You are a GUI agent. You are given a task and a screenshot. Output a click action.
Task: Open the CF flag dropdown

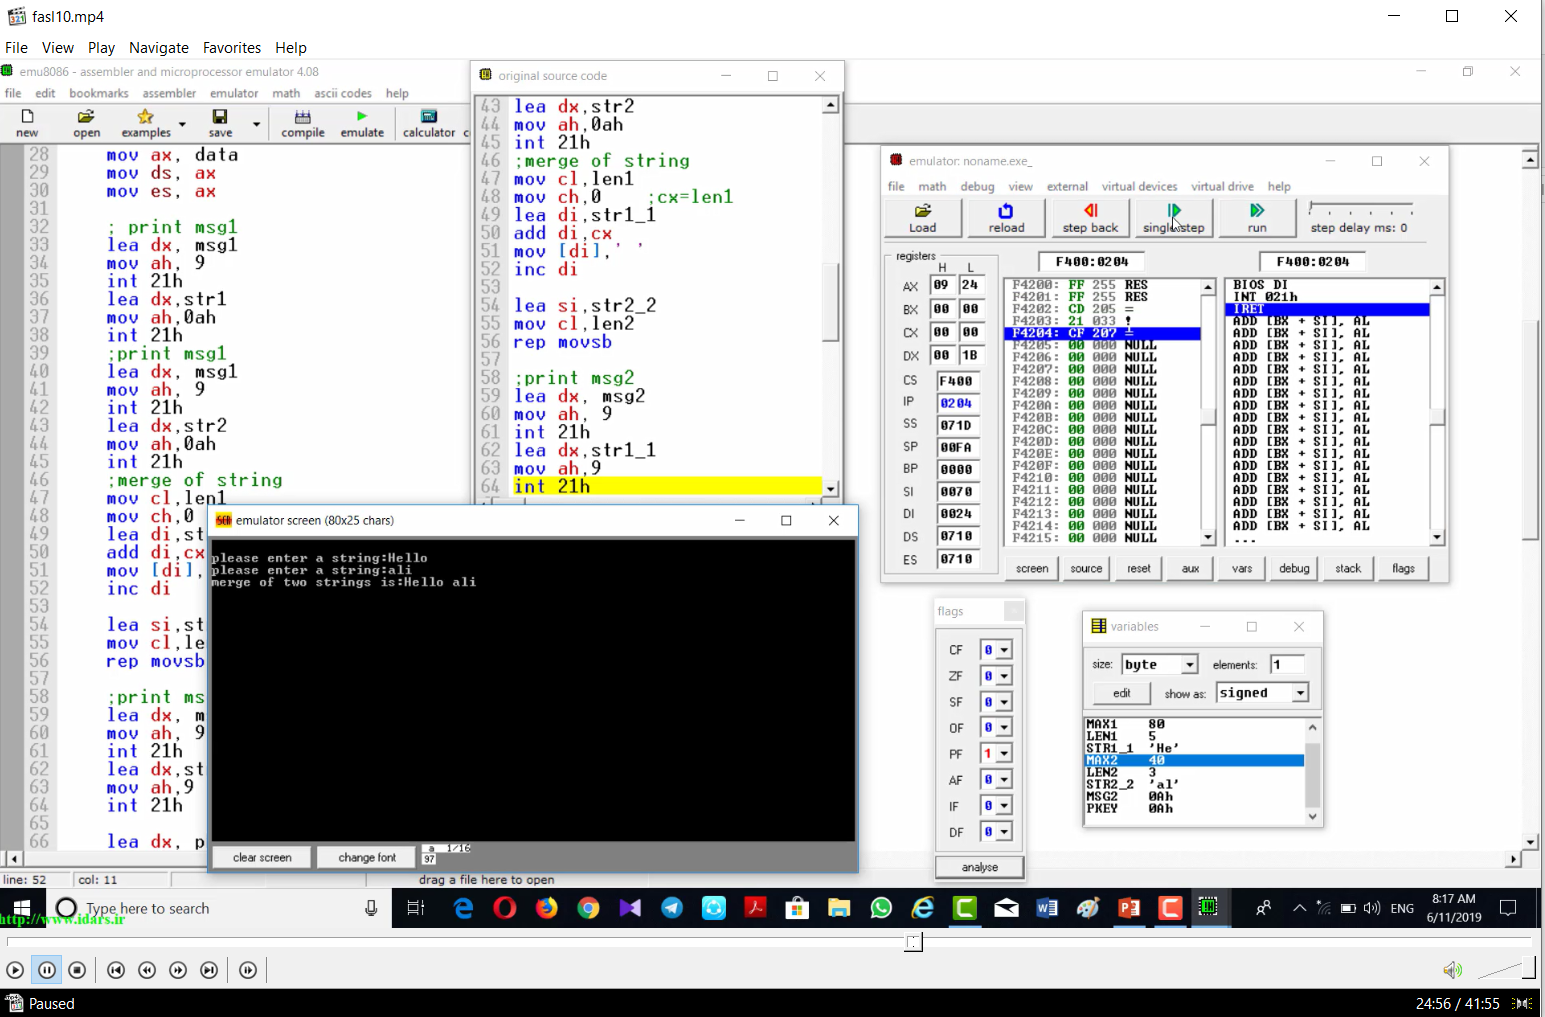[1004, 650]
